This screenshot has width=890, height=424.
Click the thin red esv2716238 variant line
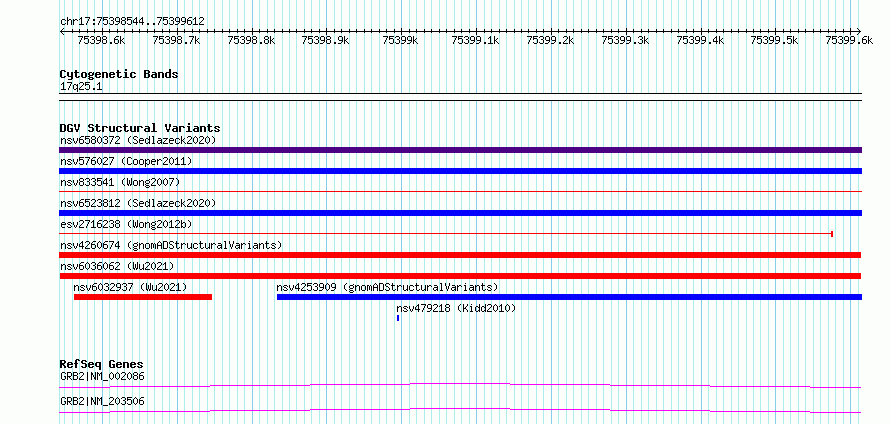[446, 234]
